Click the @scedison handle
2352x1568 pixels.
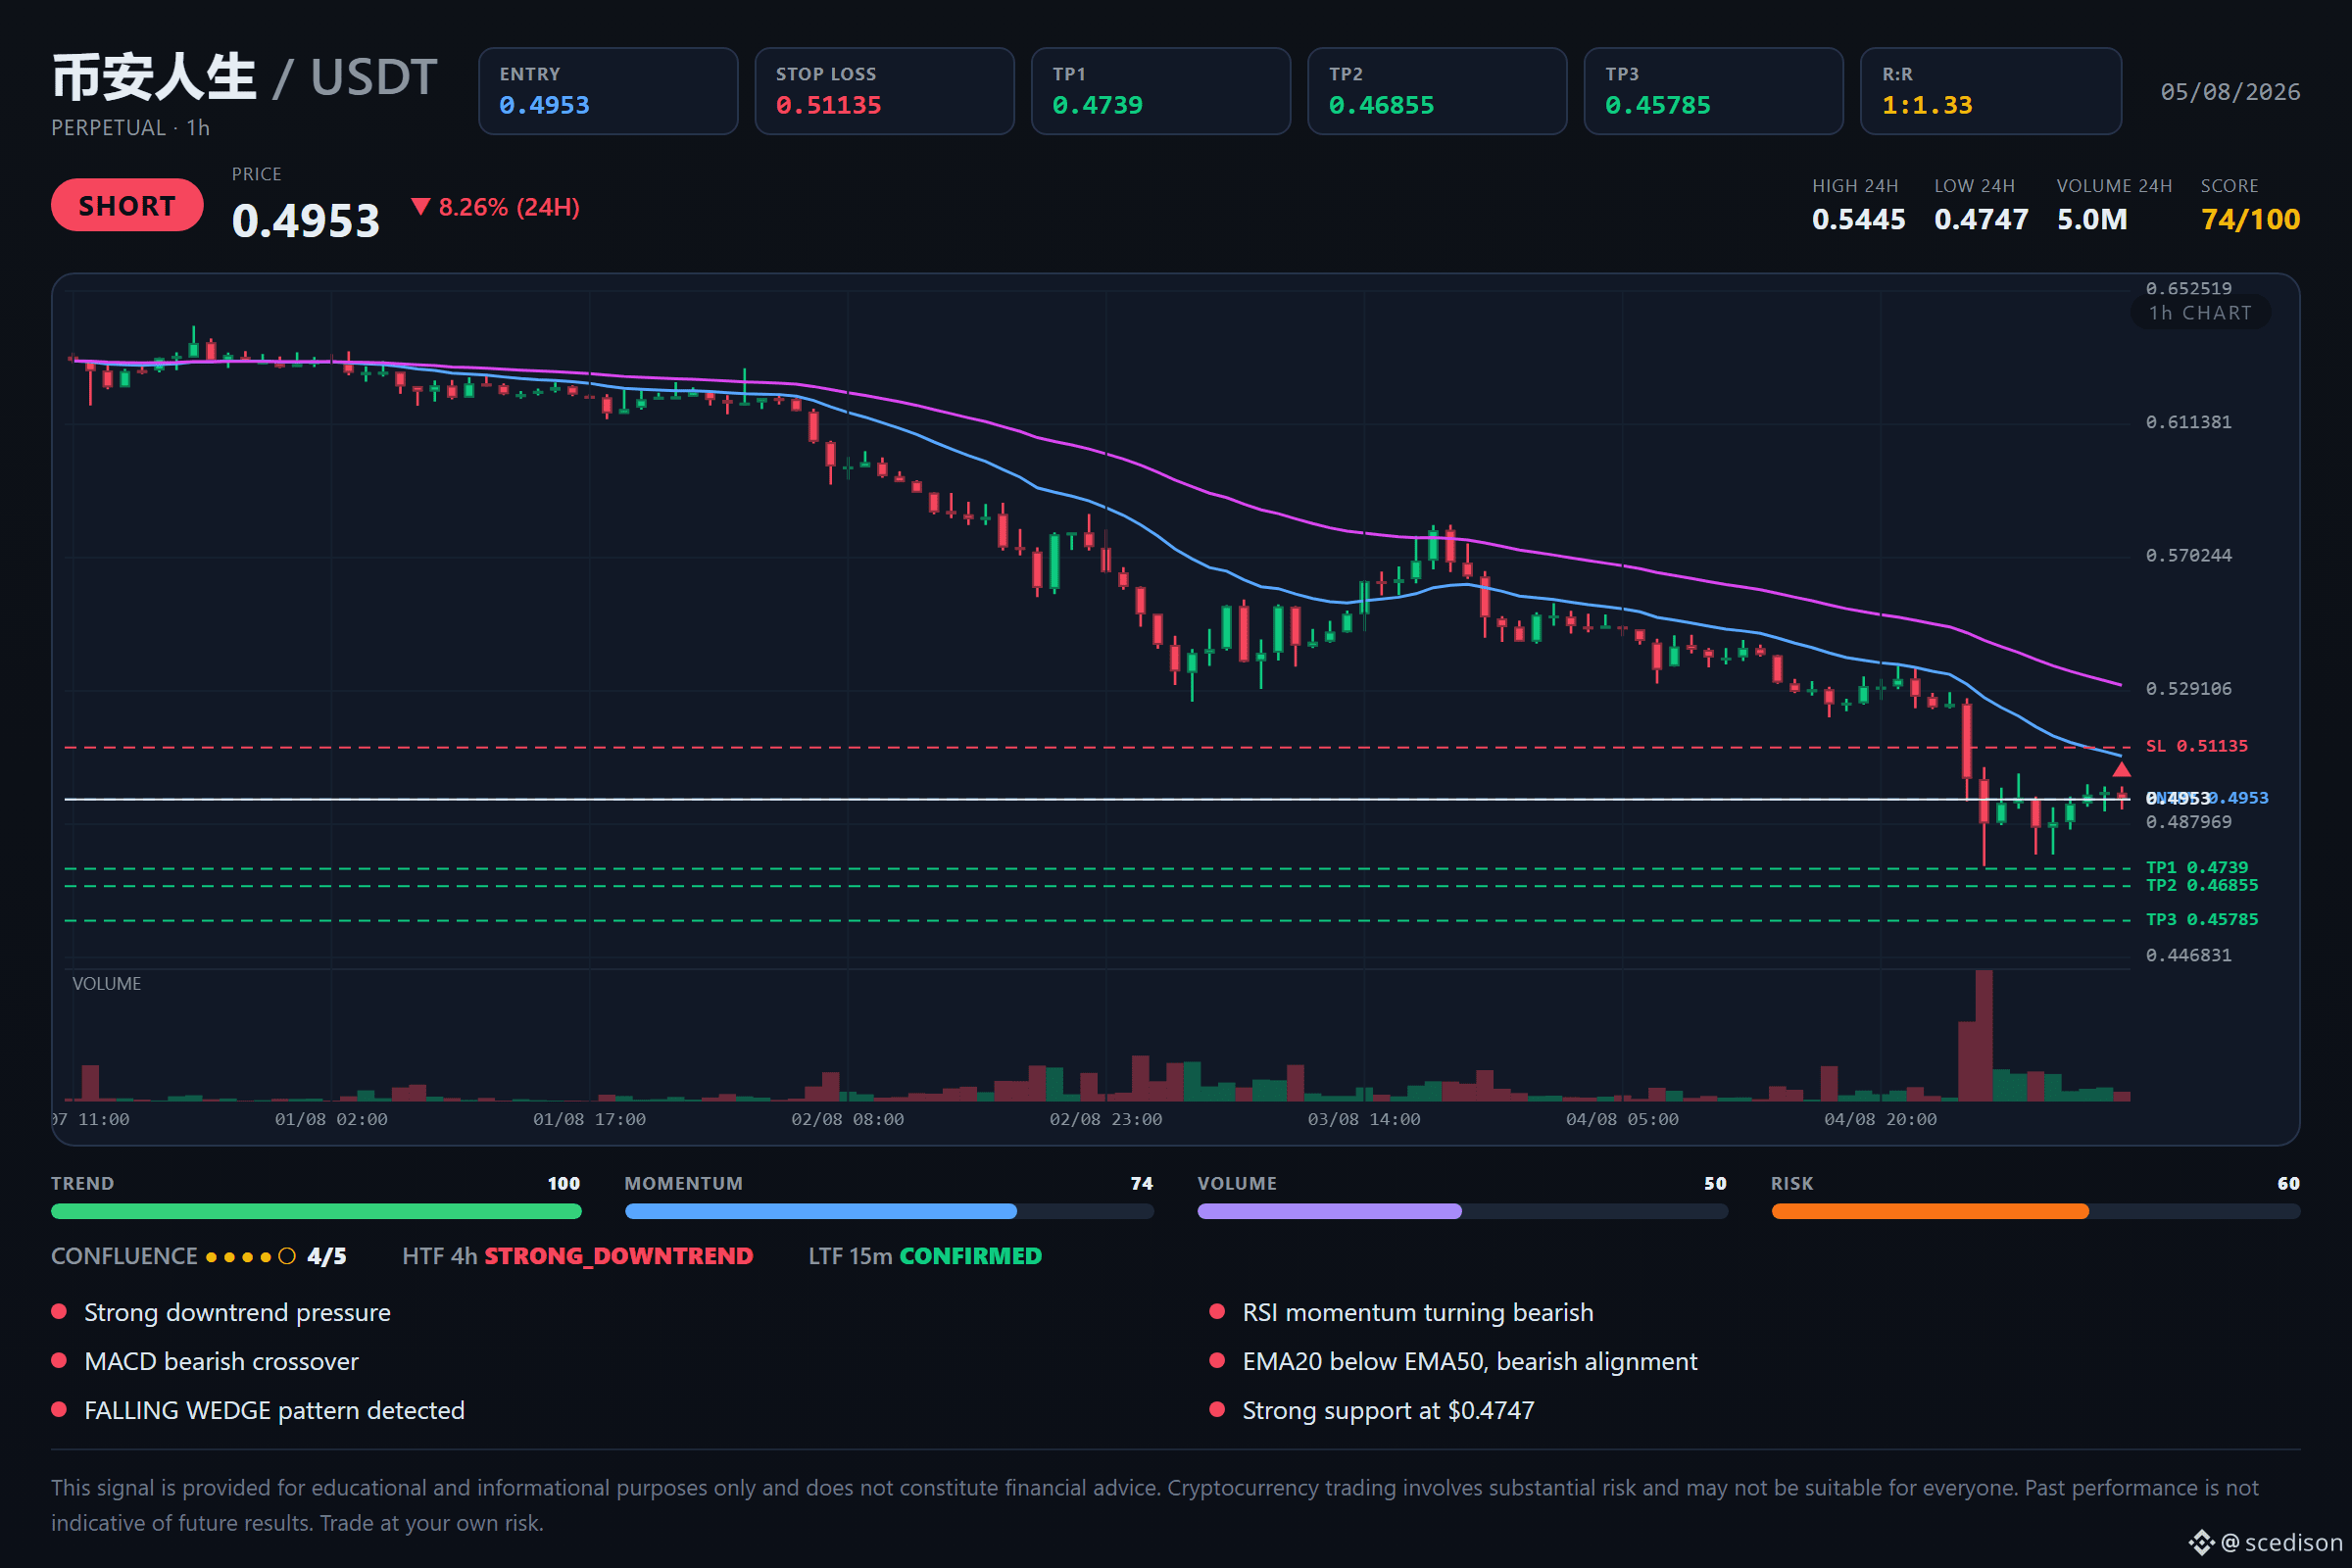(2282, 1543)
